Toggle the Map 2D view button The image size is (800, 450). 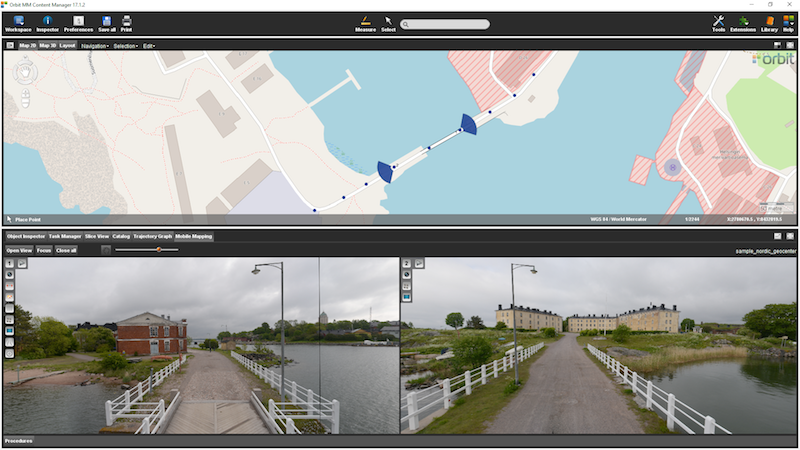[27, 45]
